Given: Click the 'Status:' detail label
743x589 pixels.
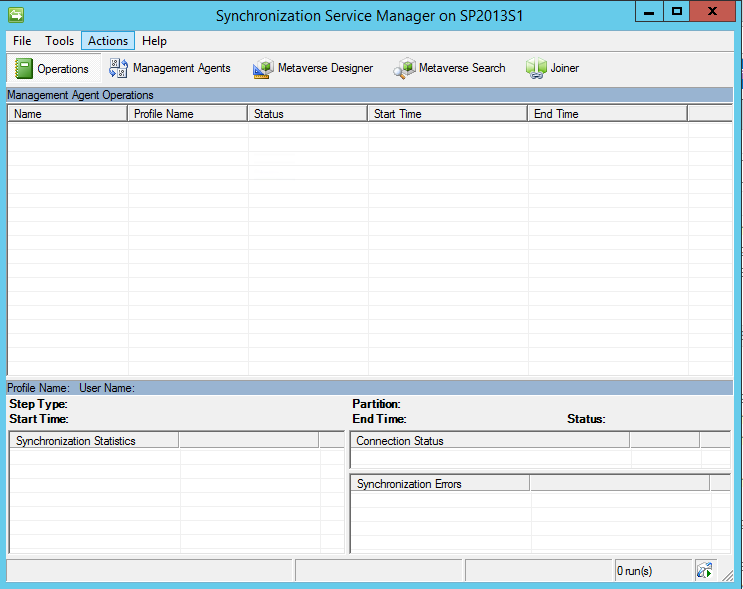Looking at the screenshot, I should click(586, 419).
